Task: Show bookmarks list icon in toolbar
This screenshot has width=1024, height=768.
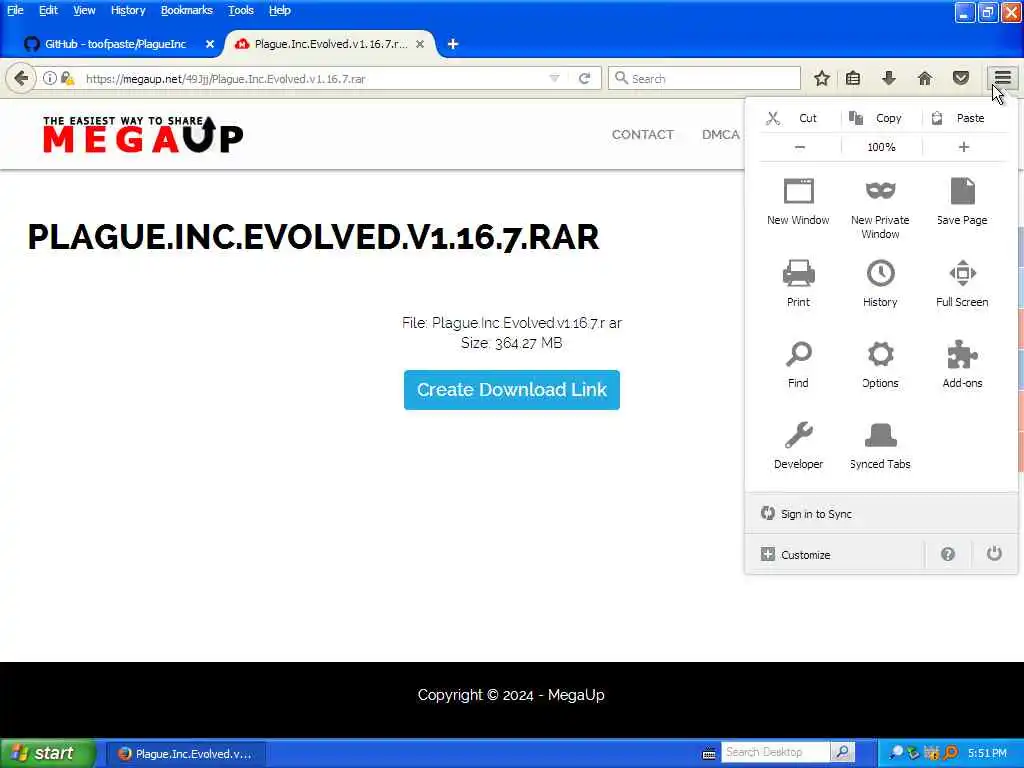Action: 853,79
